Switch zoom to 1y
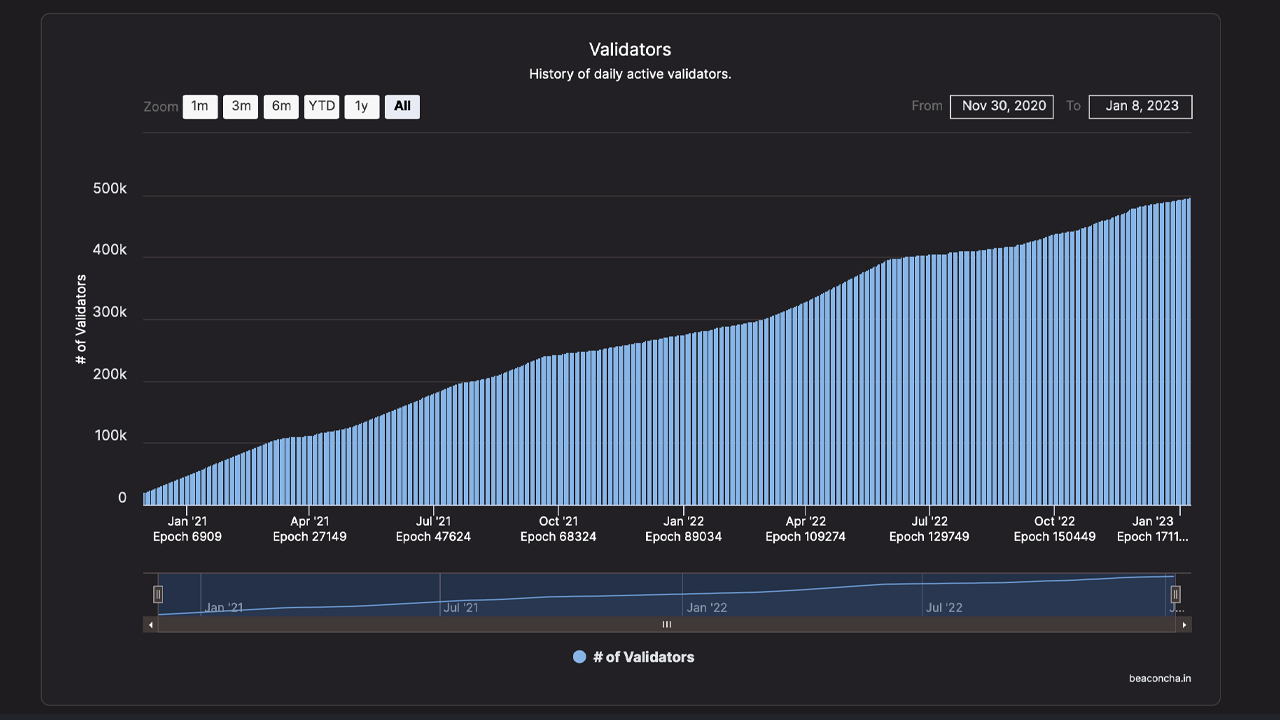 362,106
